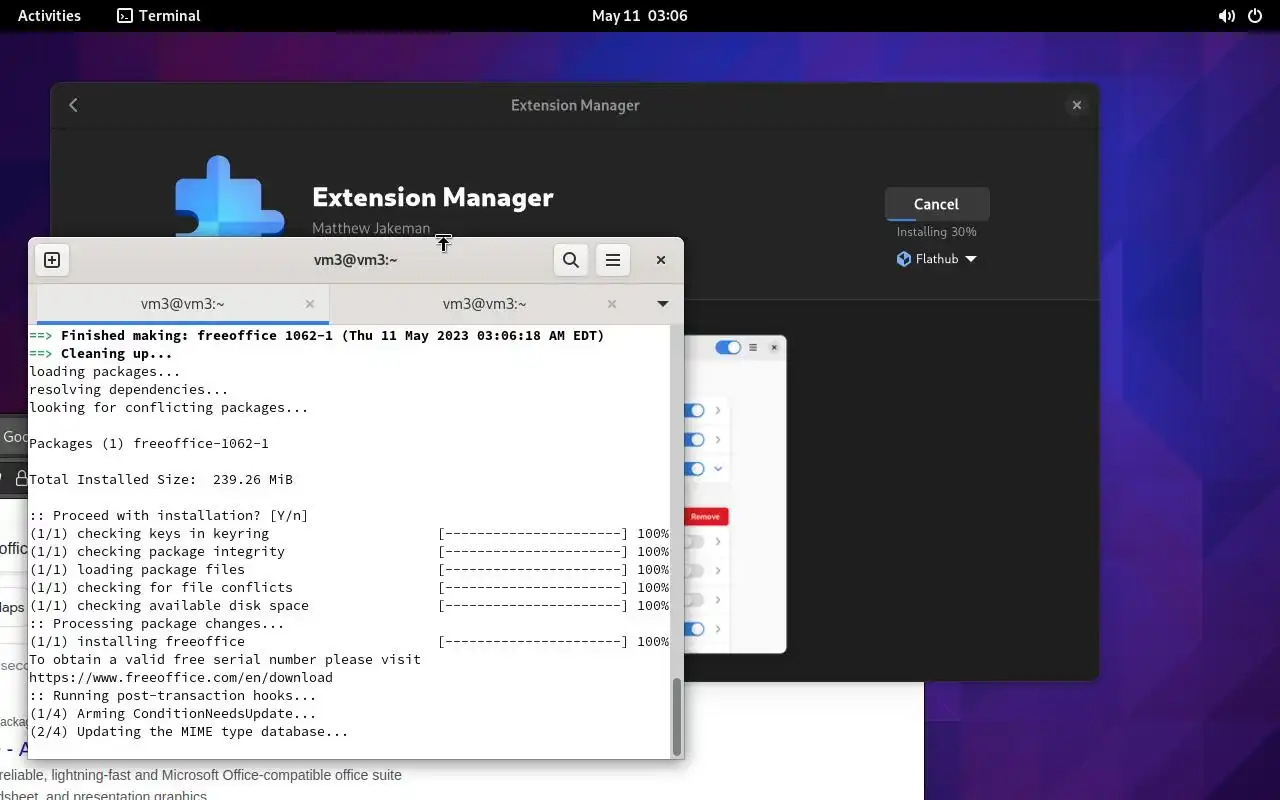Click 'Total Installed Size: 239.26 MiB' text

point(161,479)
